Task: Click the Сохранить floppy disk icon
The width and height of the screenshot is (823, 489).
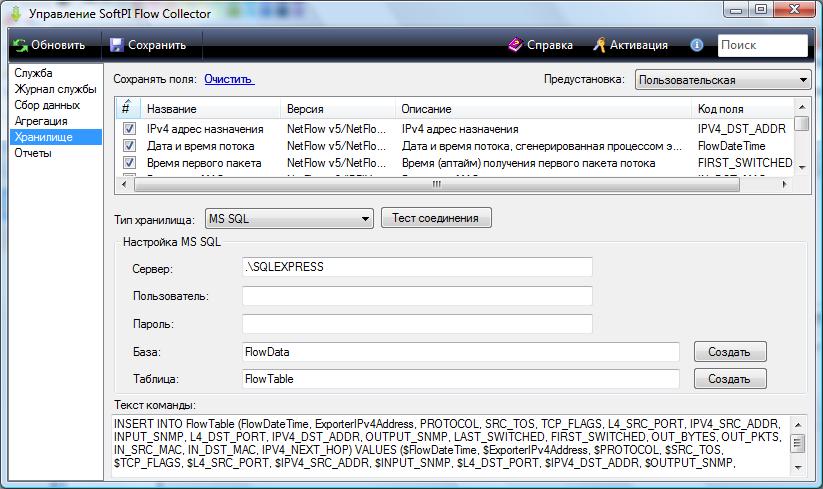Action: coord(117,45)
